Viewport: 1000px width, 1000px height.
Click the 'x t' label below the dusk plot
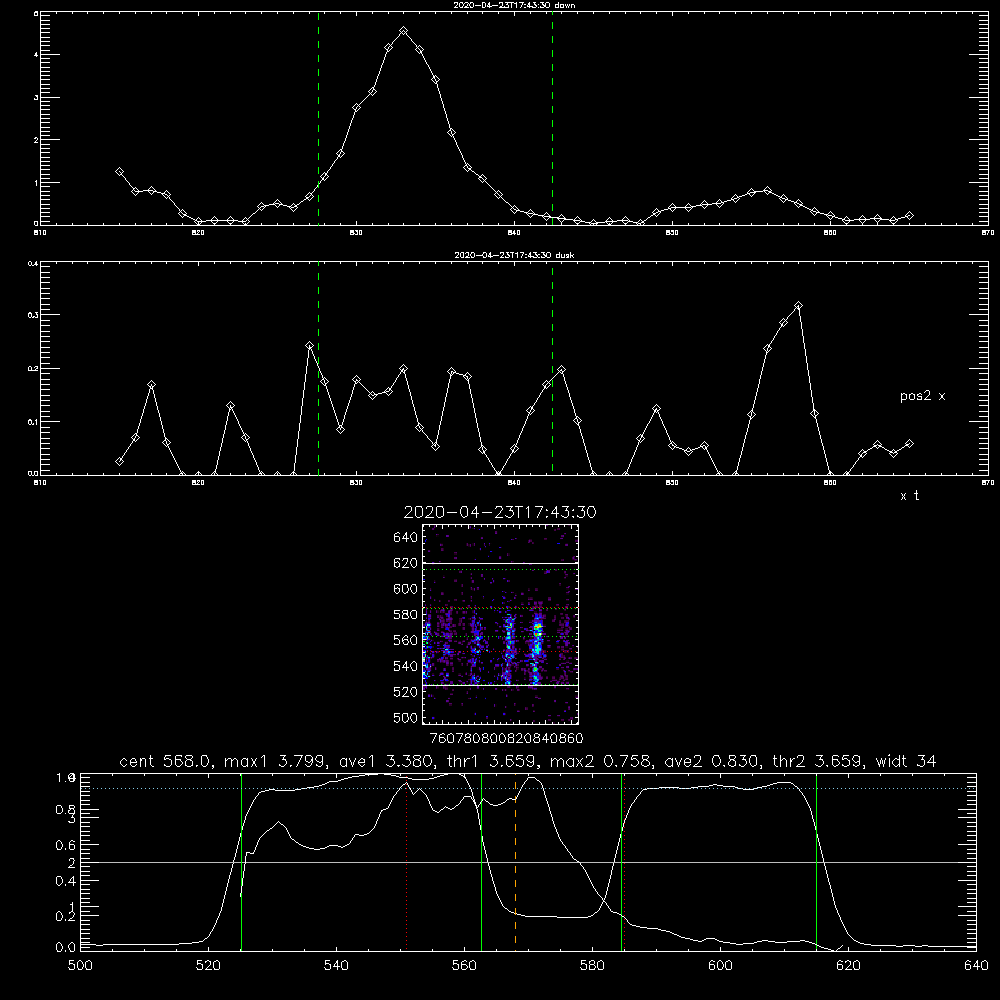[x=909, y=496]
